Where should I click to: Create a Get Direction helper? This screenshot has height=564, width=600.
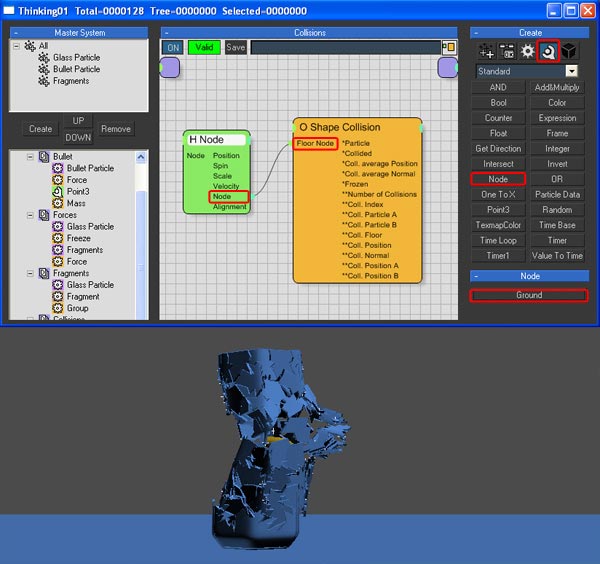(498, 148)
